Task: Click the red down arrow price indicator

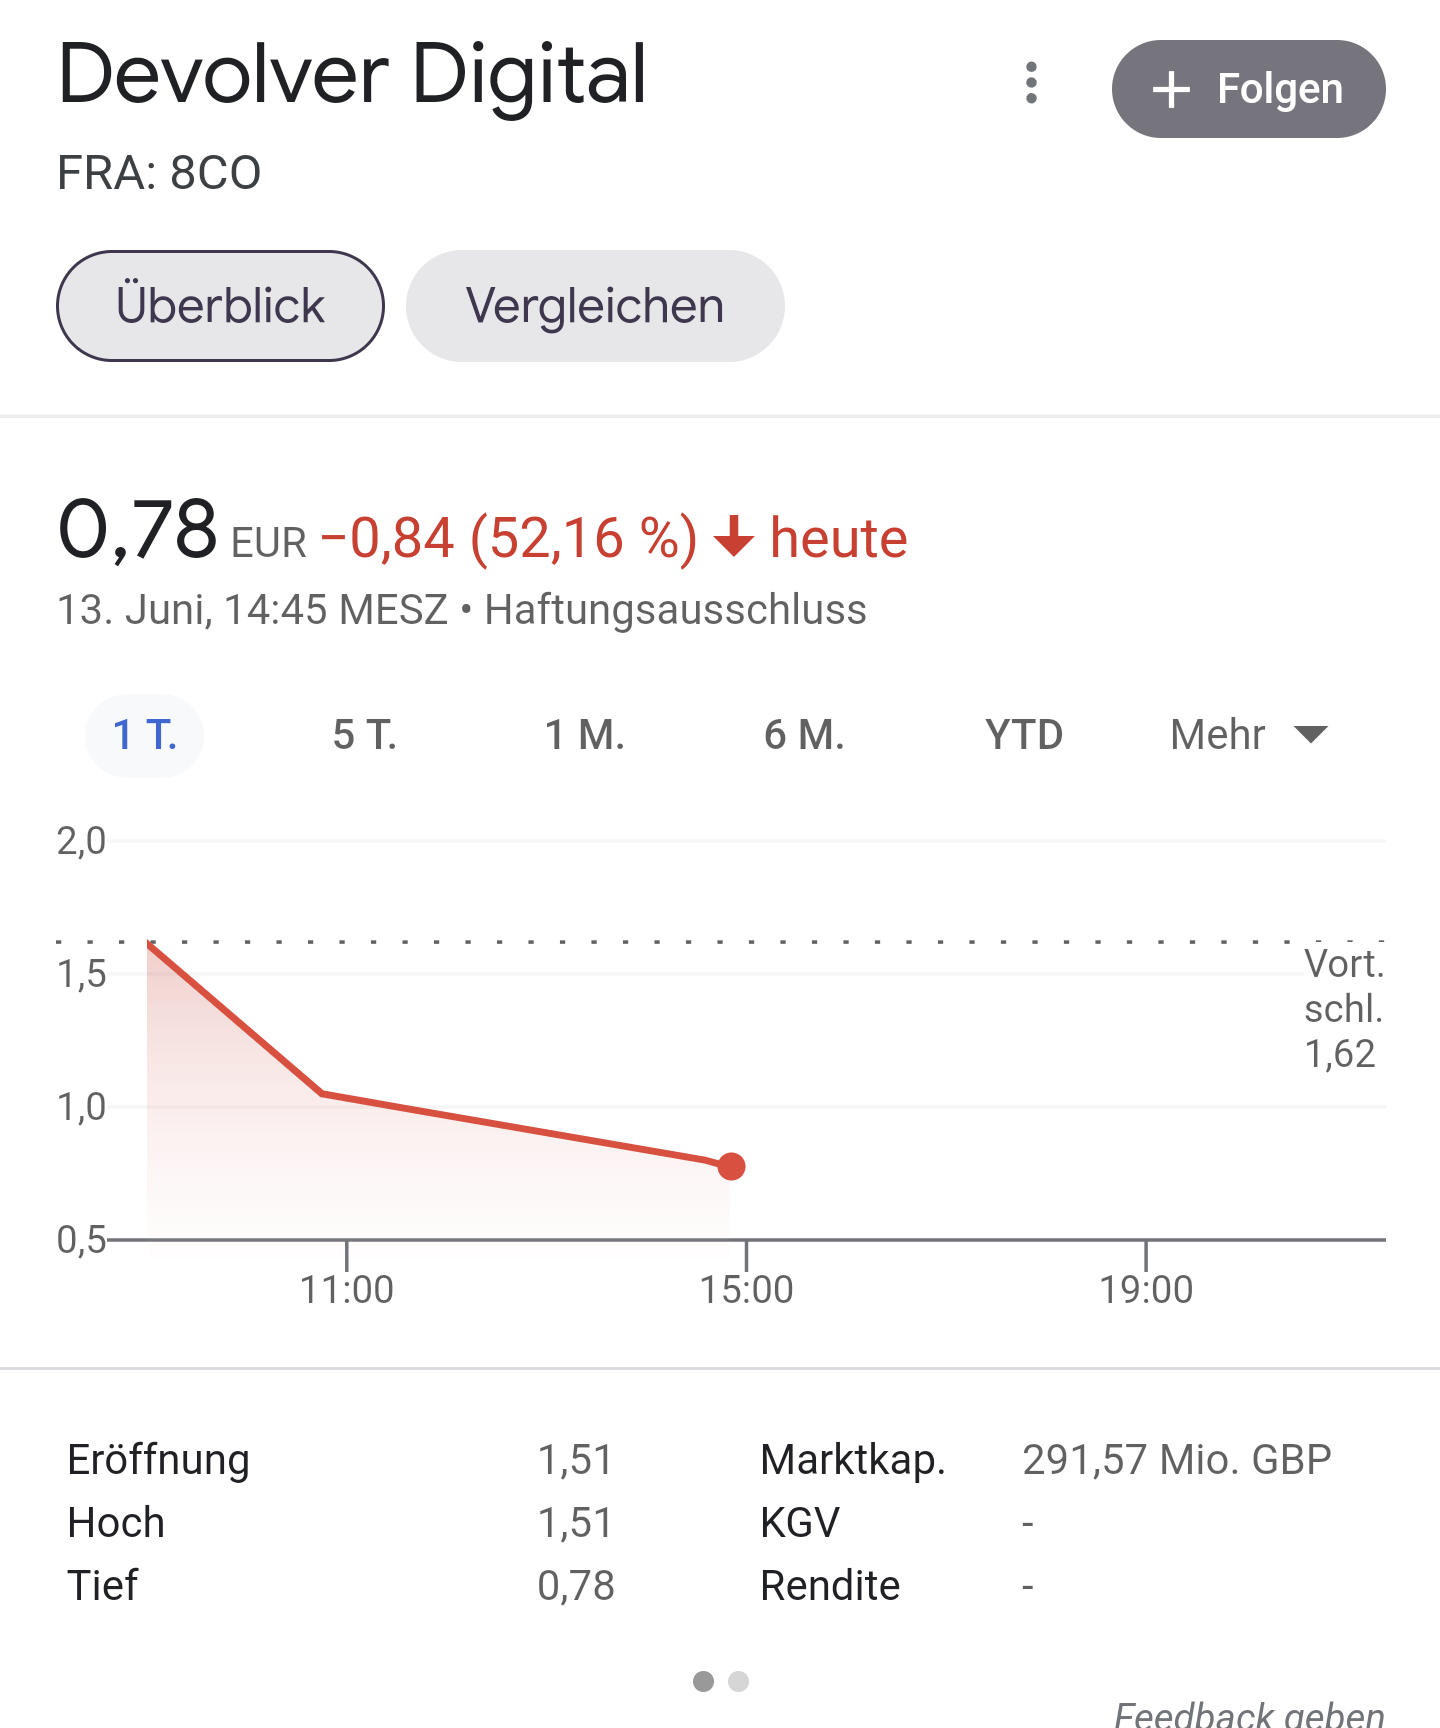Action: tap(734, 537)
